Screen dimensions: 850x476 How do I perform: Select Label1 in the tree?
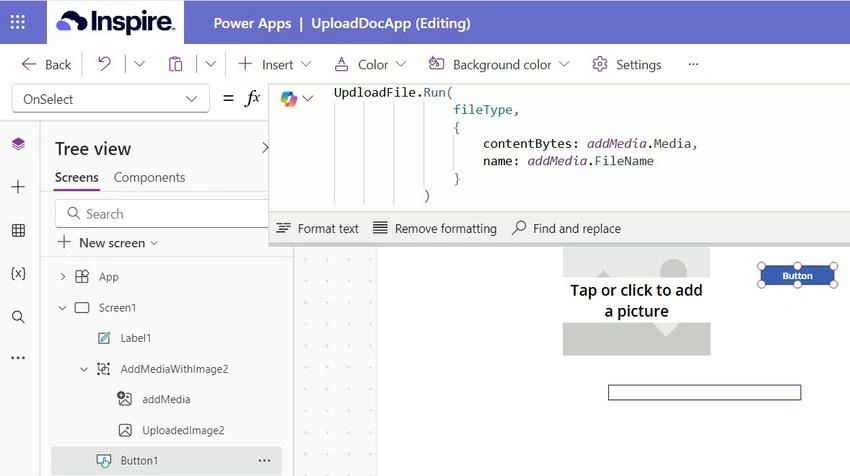pyautogui.click(x=136, y=338)
